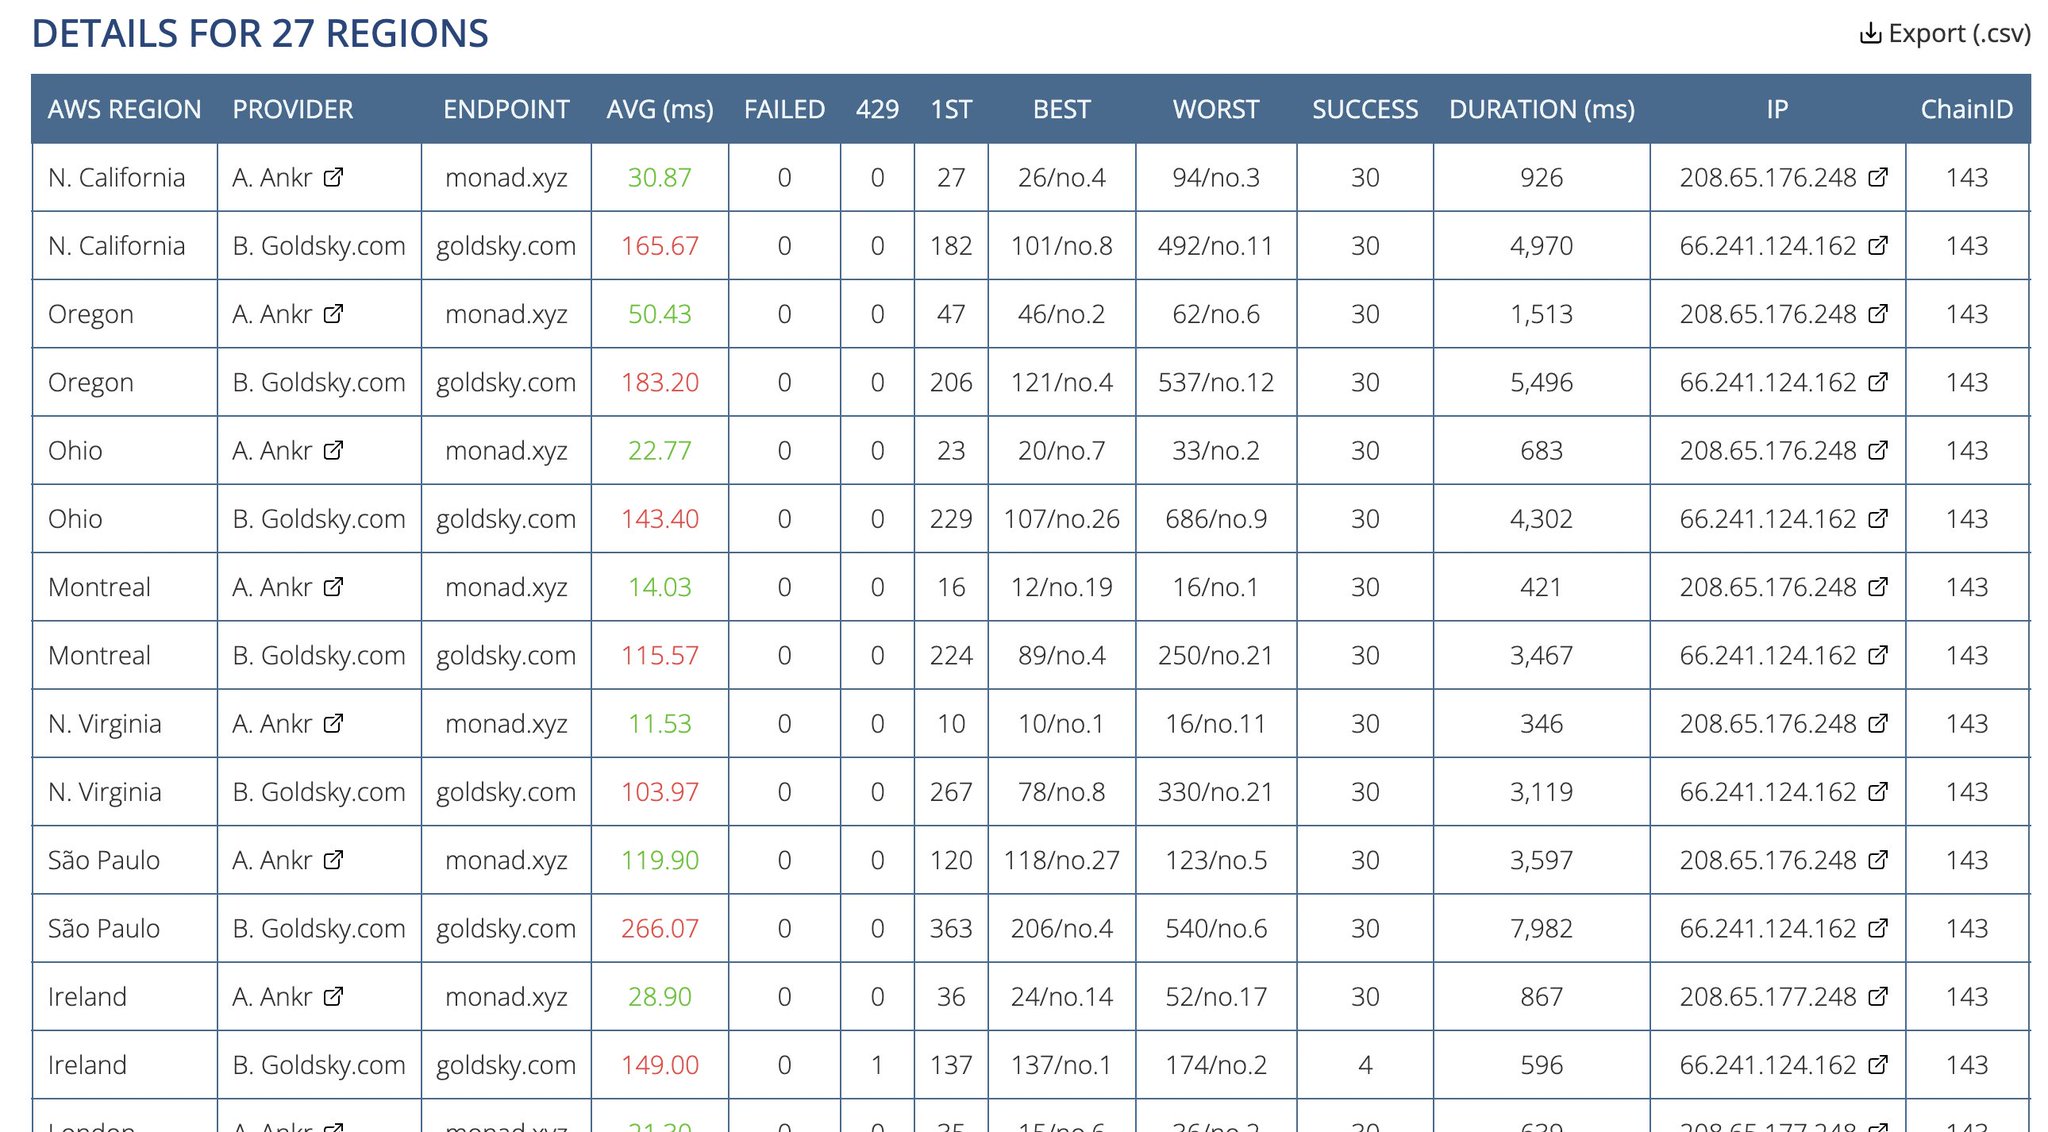Click the AWS REGION column header
Screen dimensions: 2048x1132
click(x=124, y=109)
